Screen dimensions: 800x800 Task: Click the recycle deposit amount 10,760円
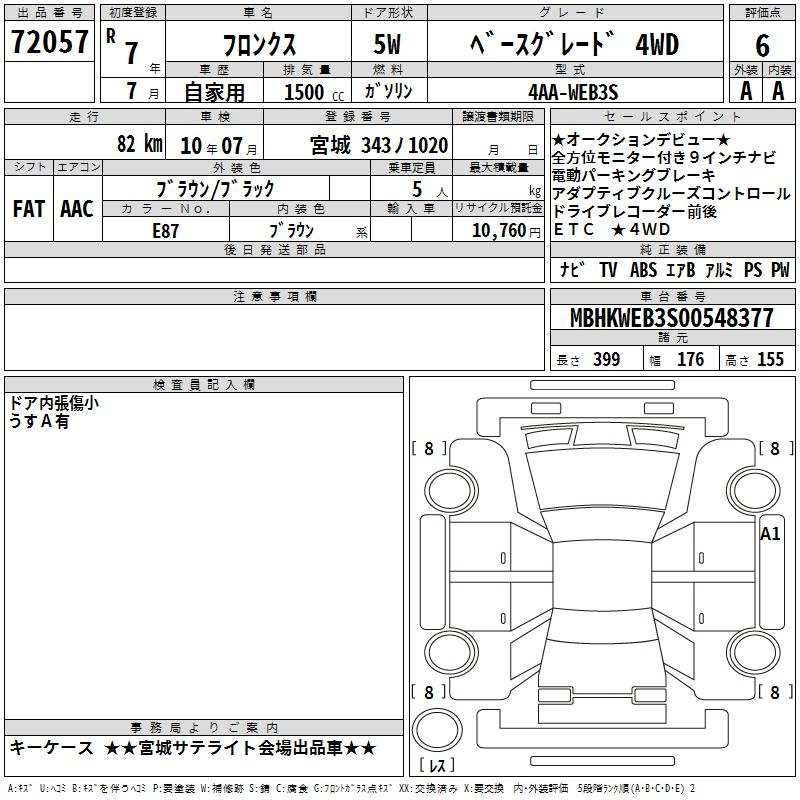click(497, 230)
